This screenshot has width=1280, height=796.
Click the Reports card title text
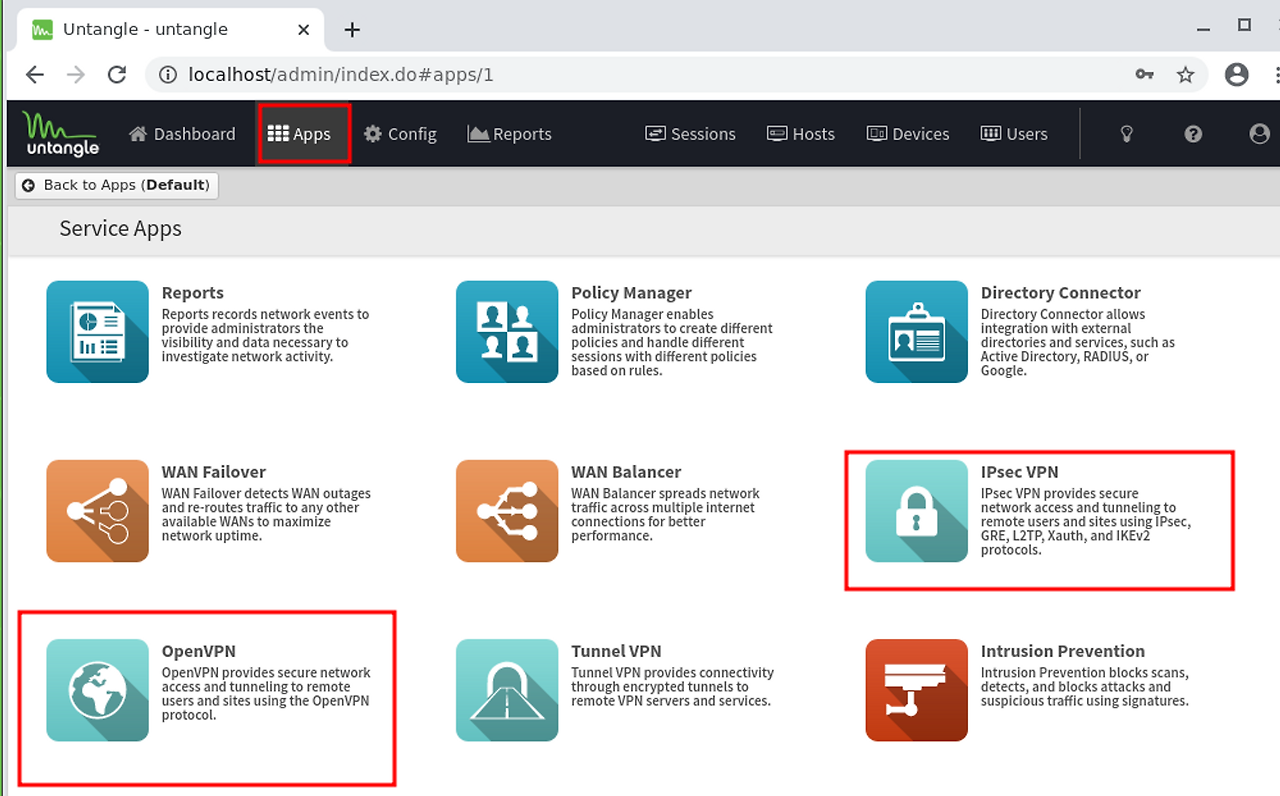(193, 293)
